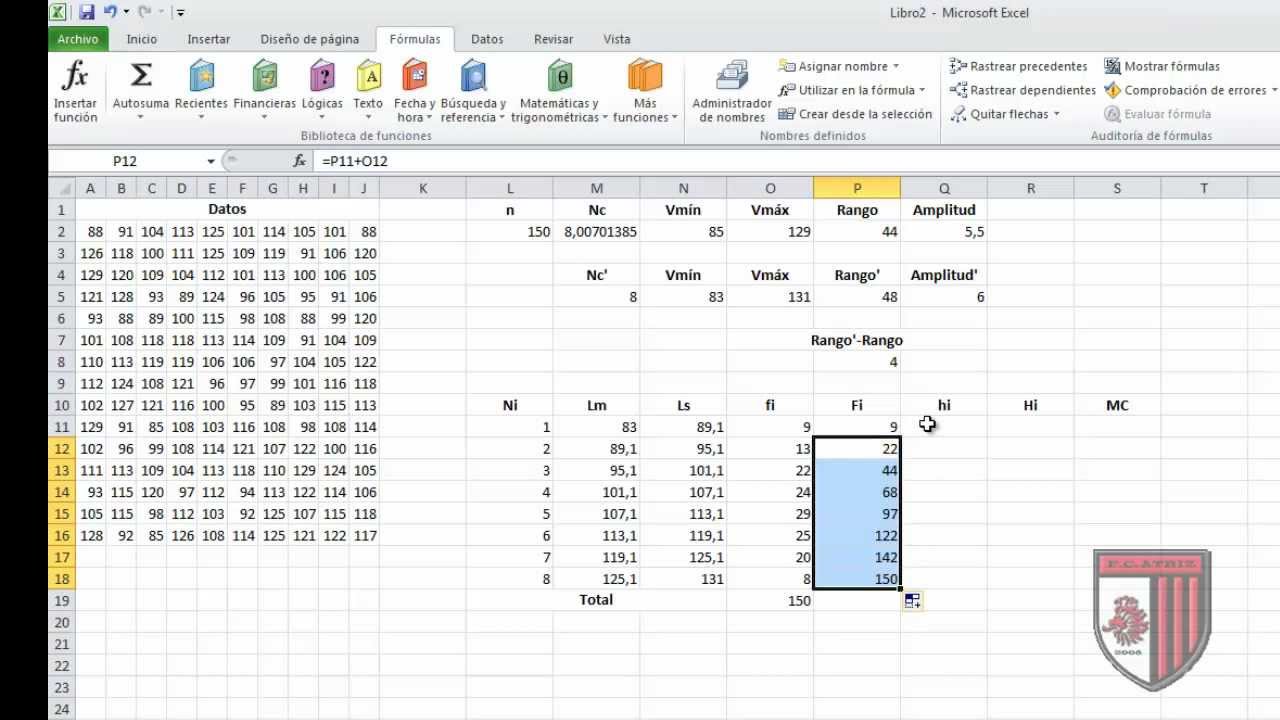Image resolution: width=1280 pixels, height=720 pixels.
Task: Click the Save icon in quick access toolbar
Action: coord(87,13)
